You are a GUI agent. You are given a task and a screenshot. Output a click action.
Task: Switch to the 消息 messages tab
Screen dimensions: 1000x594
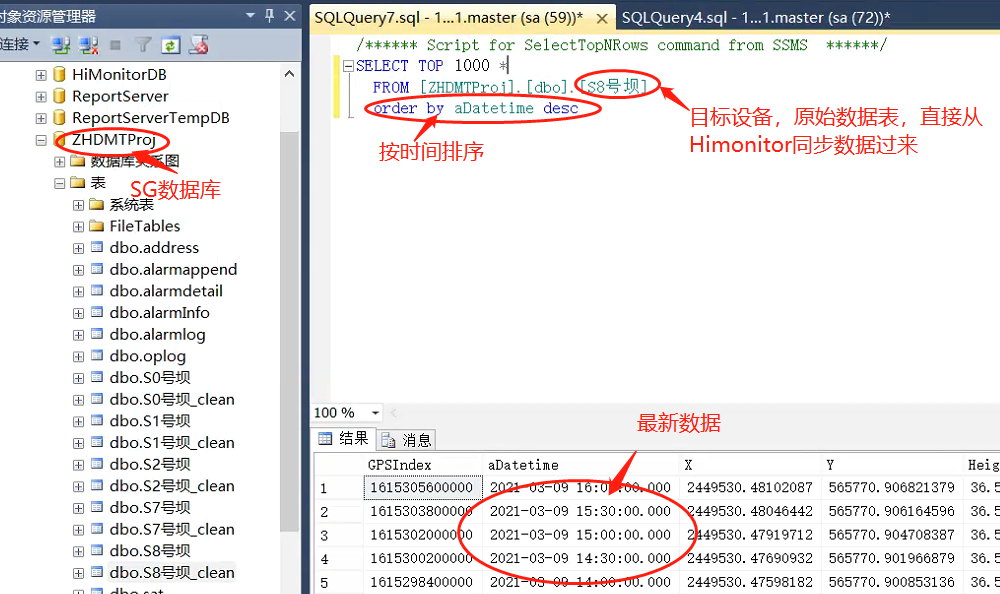pyautogui.click(x=406, y=439)
